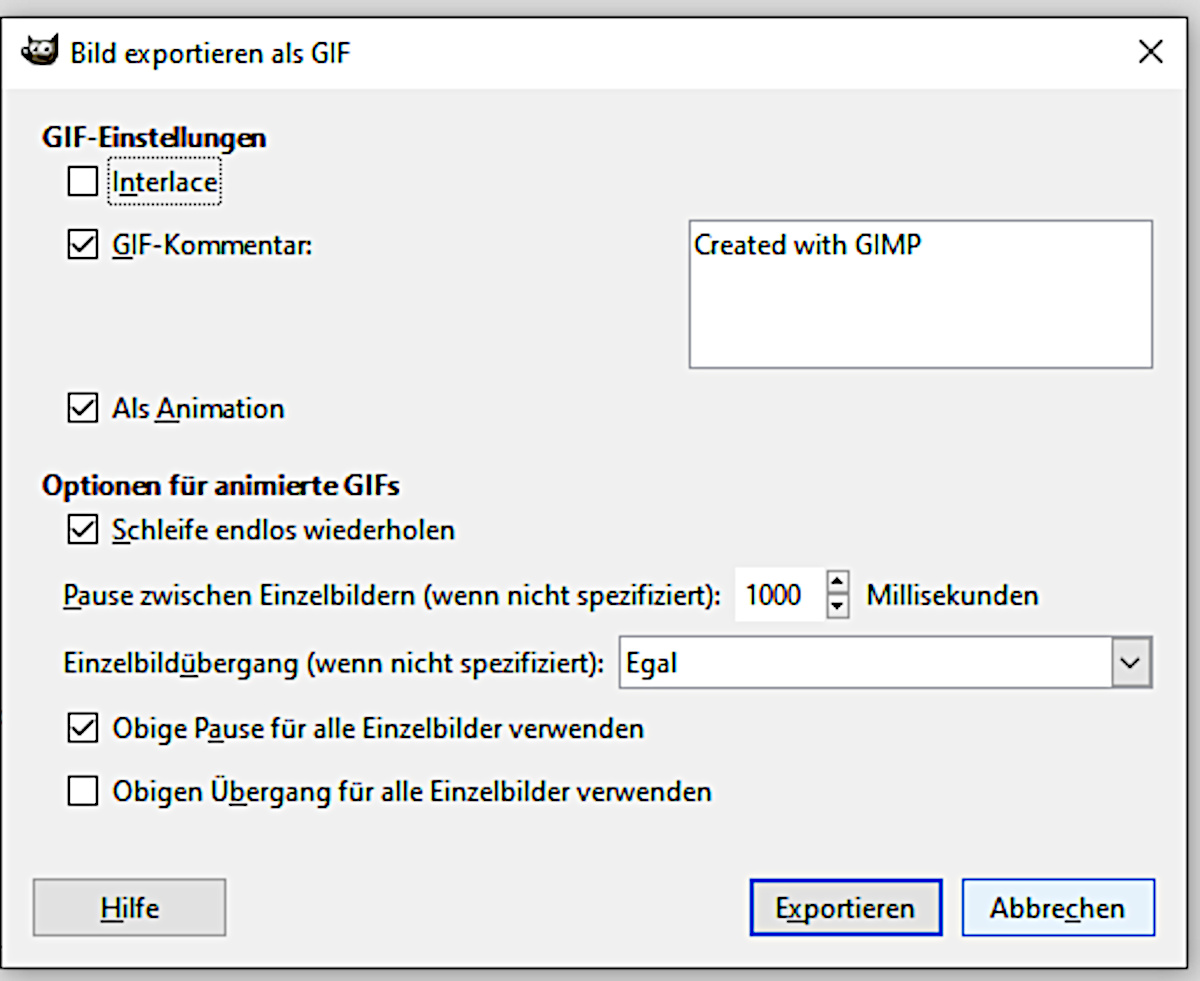1200x981 pixels.
Task: Close the GIF export dialog with X
Action: (1151, 52)
